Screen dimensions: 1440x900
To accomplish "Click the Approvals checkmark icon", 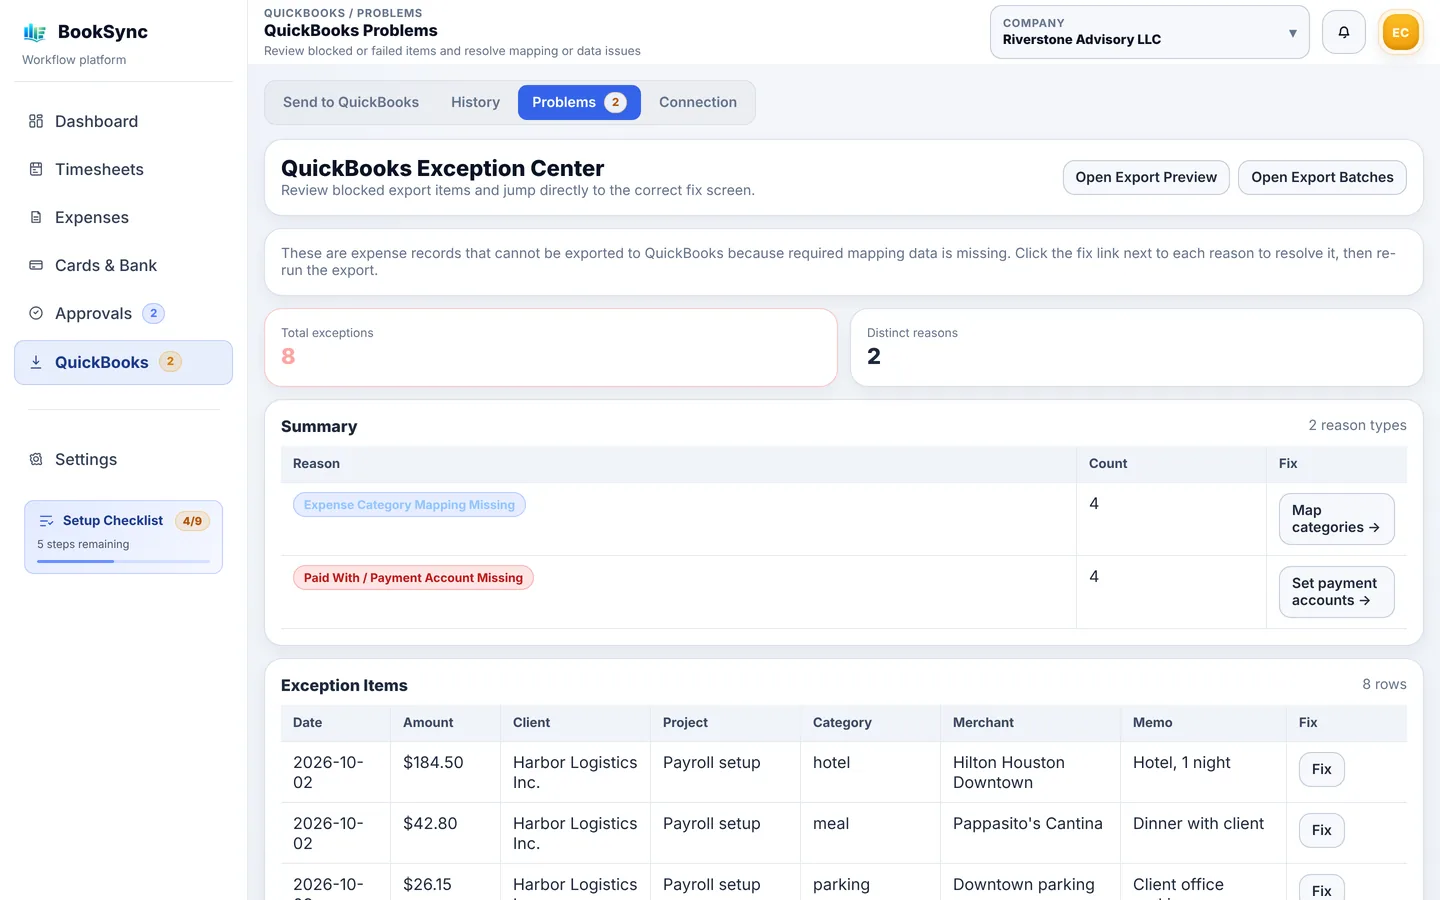I will (x=36, y=313).
